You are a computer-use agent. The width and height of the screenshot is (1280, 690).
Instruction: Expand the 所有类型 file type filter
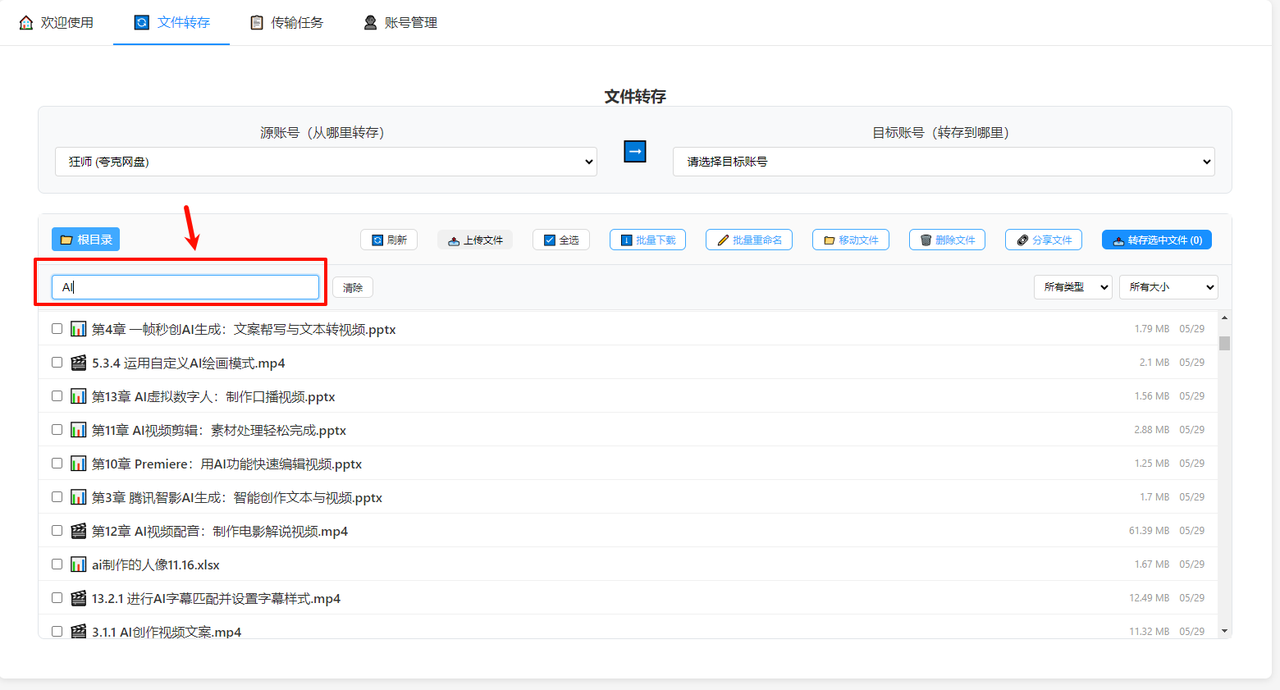click(1072, 287)
